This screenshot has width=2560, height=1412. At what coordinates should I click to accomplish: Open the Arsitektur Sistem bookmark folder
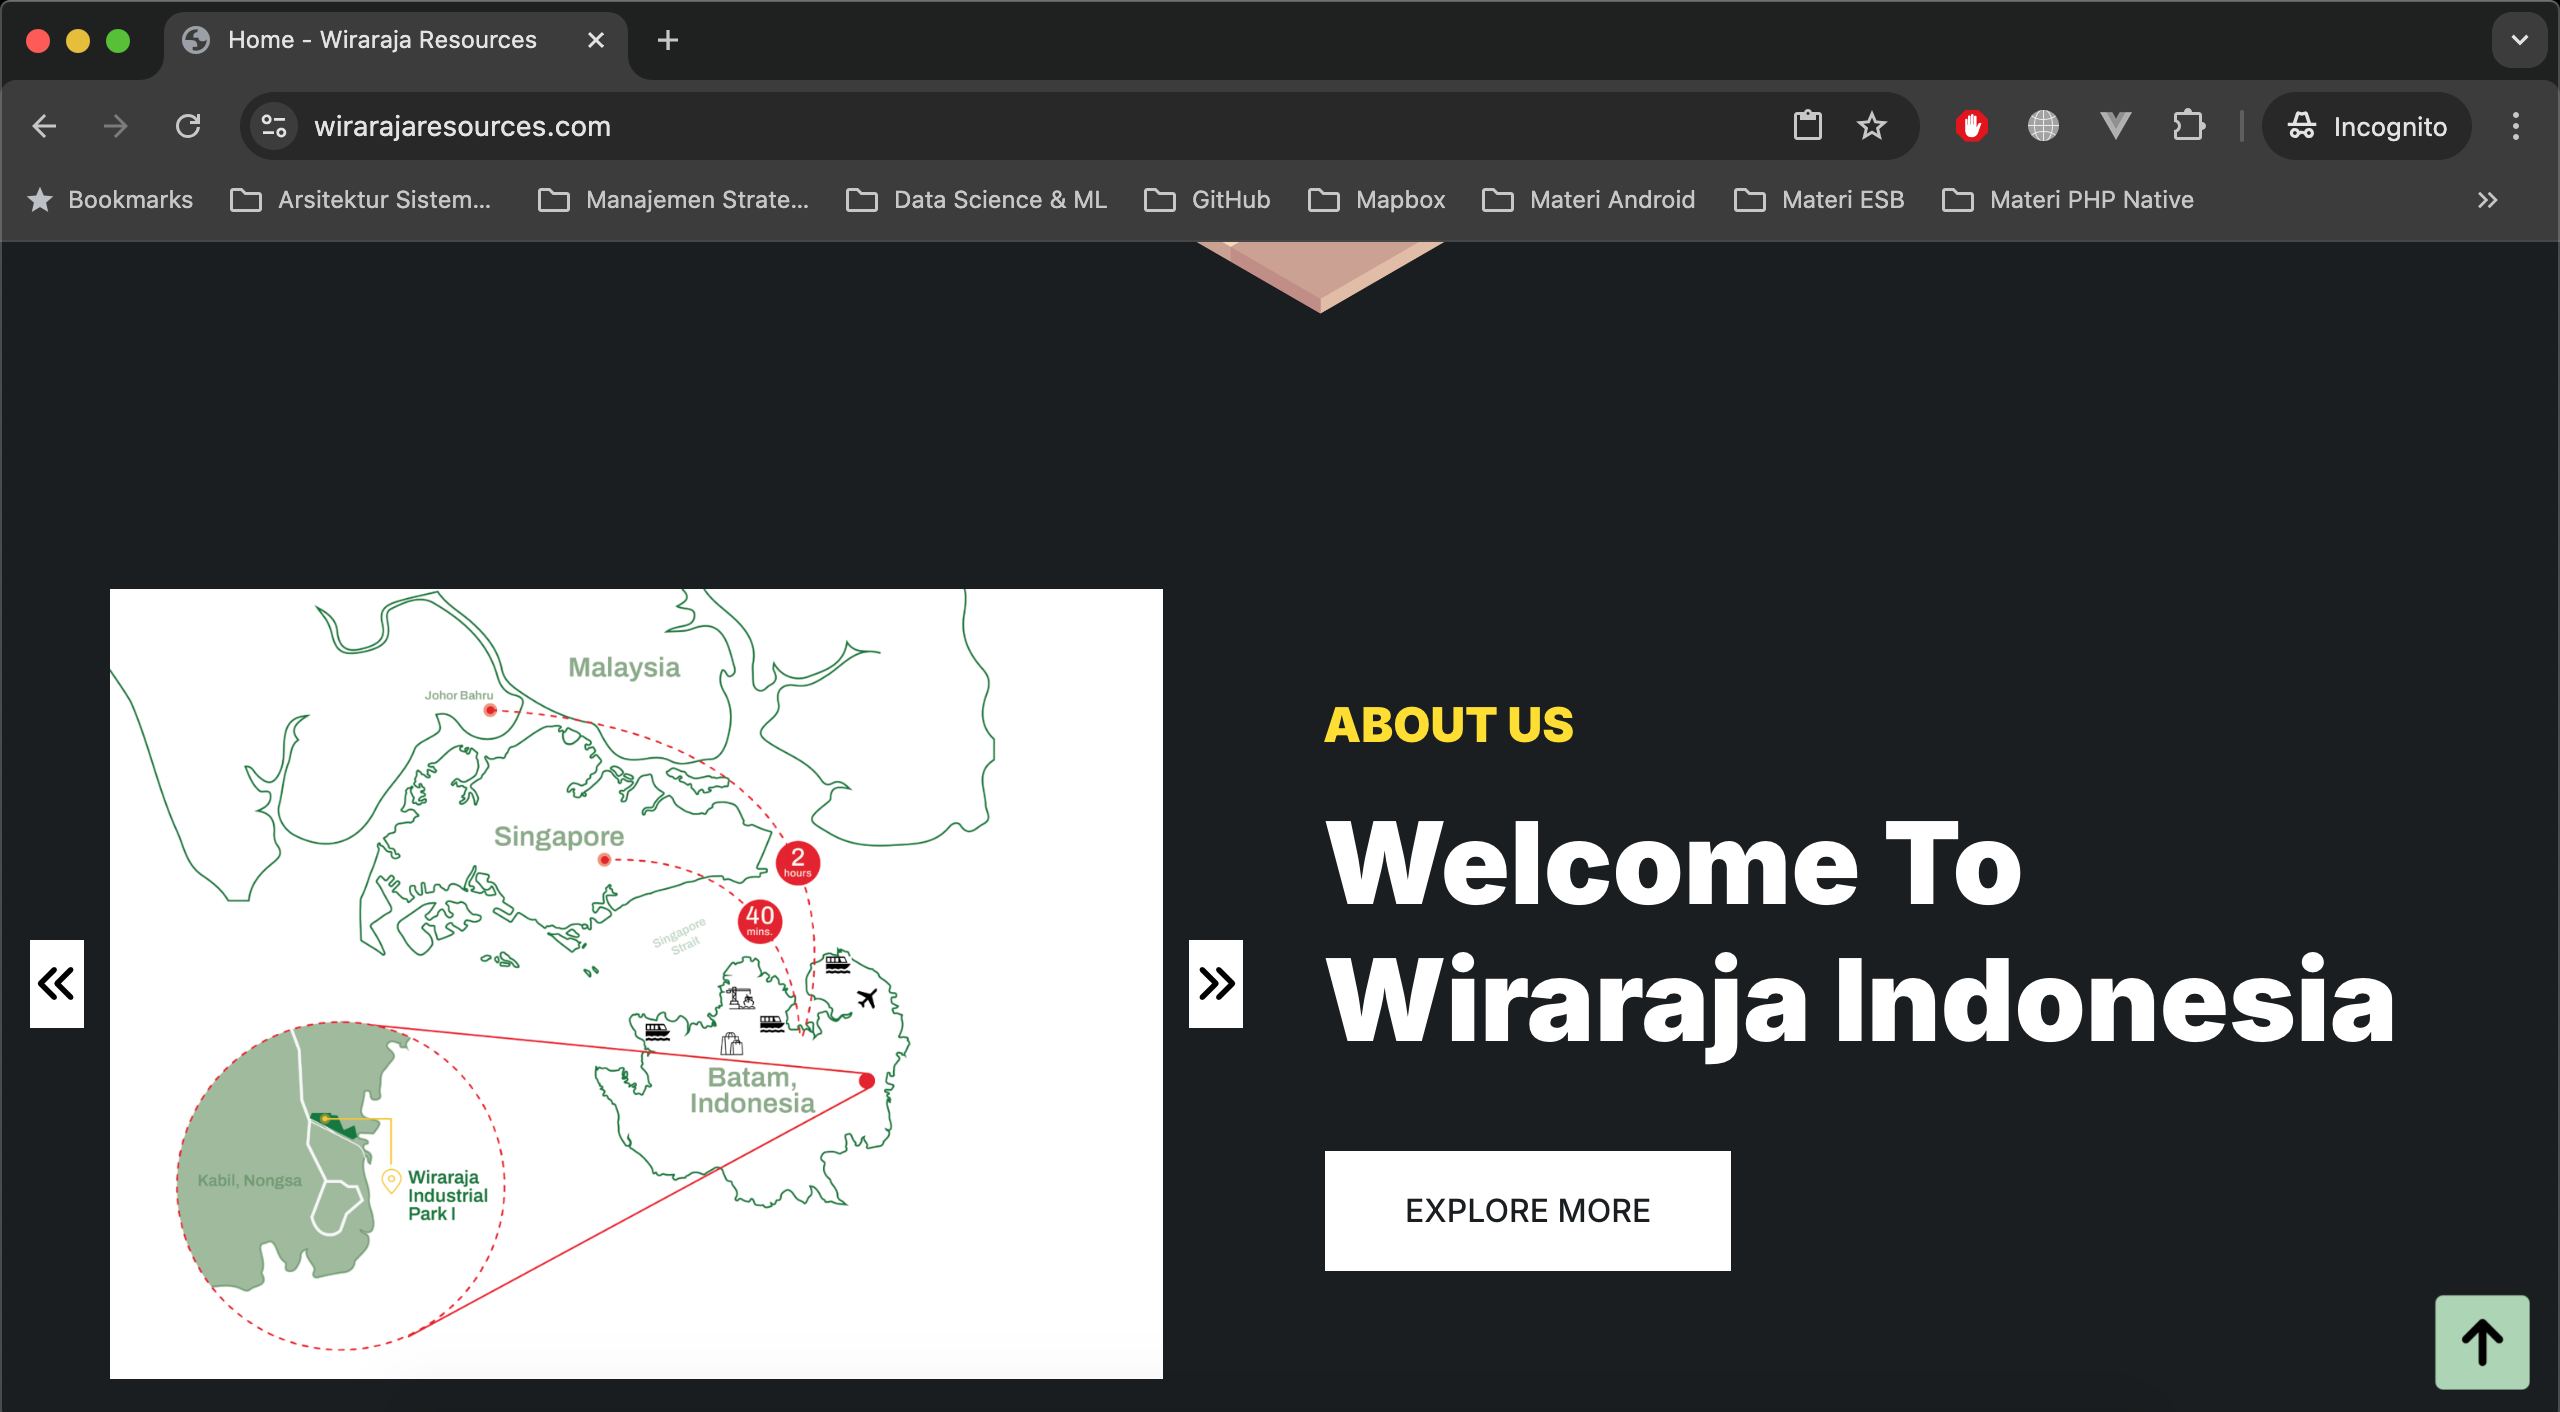[x=362, y=200]
